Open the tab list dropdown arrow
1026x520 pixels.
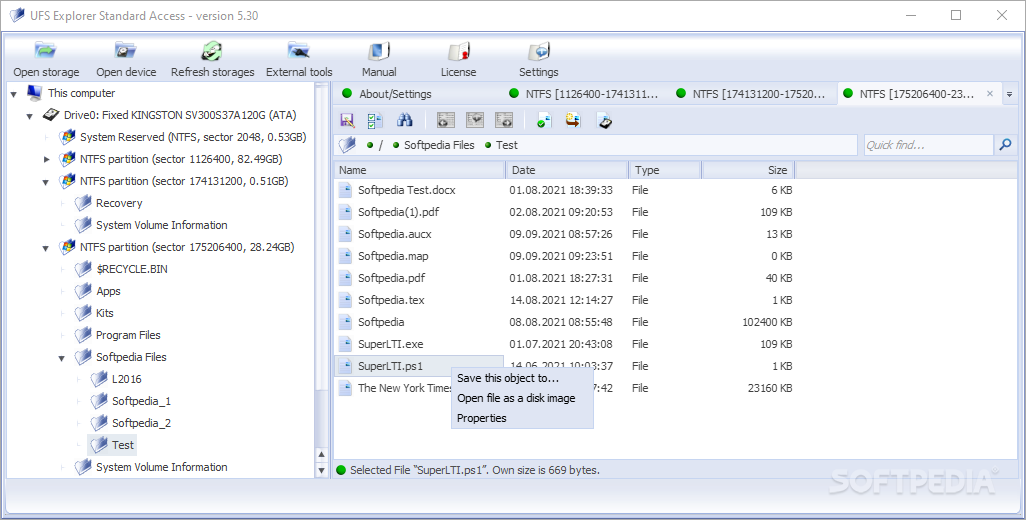[x=1010, y=94]
